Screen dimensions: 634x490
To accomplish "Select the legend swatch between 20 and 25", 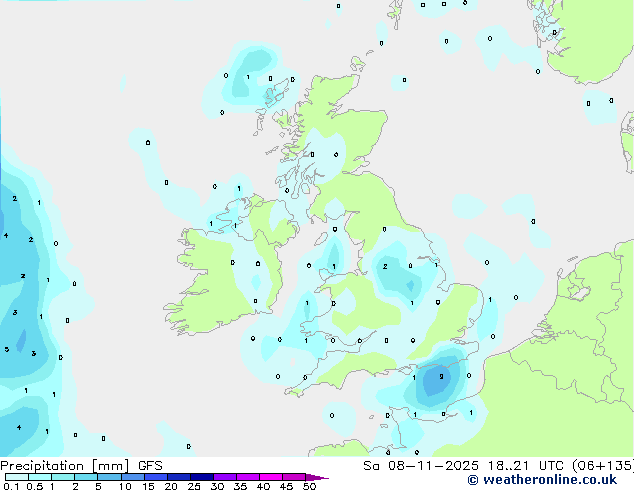I will pos(179,477).
